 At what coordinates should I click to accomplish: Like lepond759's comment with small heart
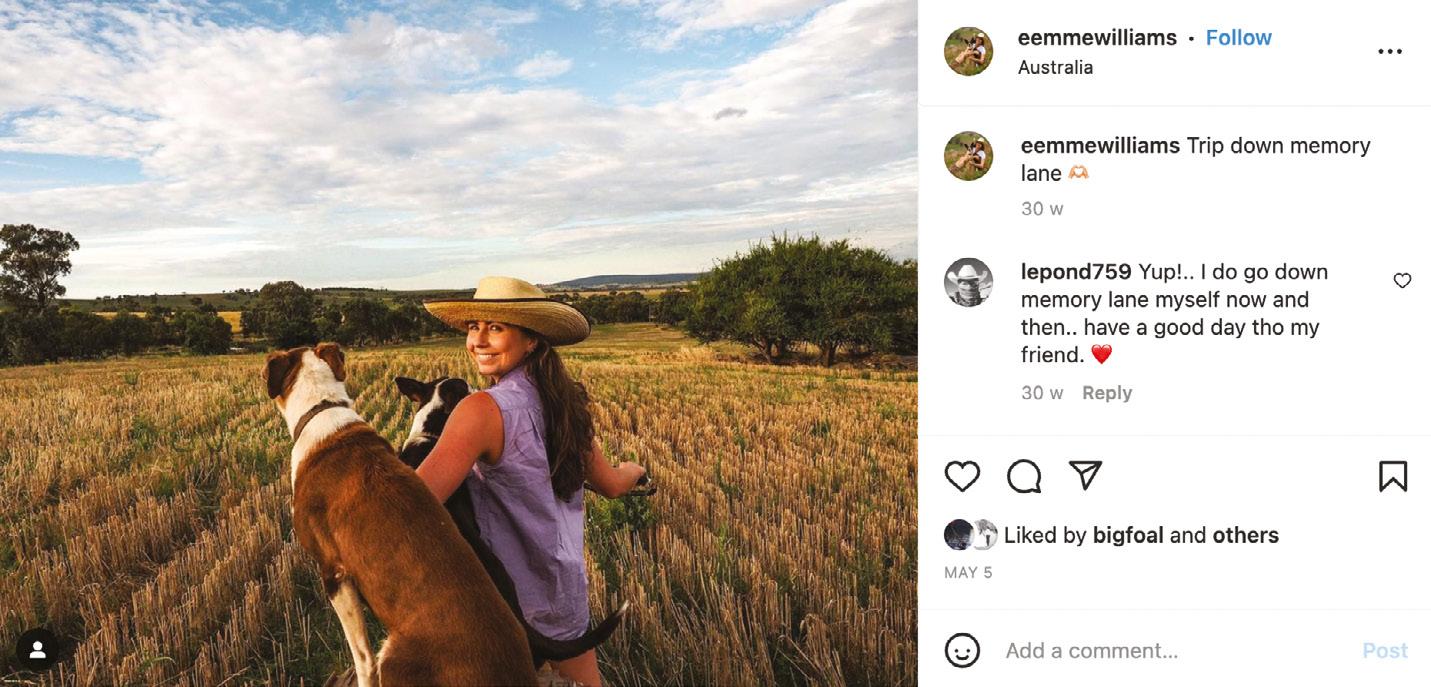[x=1402, y=281]
